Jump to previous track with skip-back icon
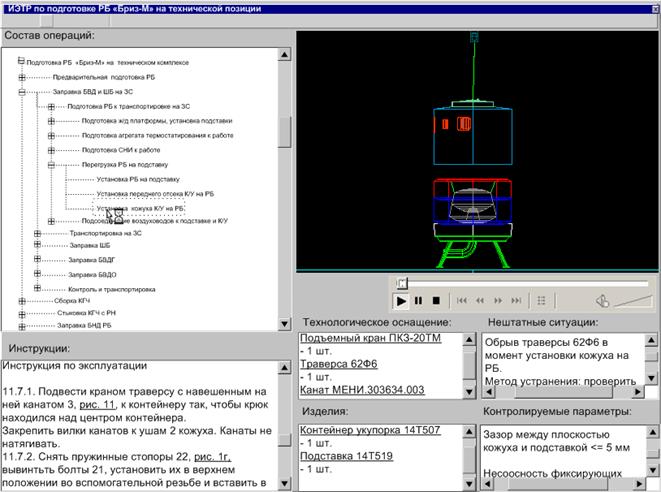 (461, 300)
